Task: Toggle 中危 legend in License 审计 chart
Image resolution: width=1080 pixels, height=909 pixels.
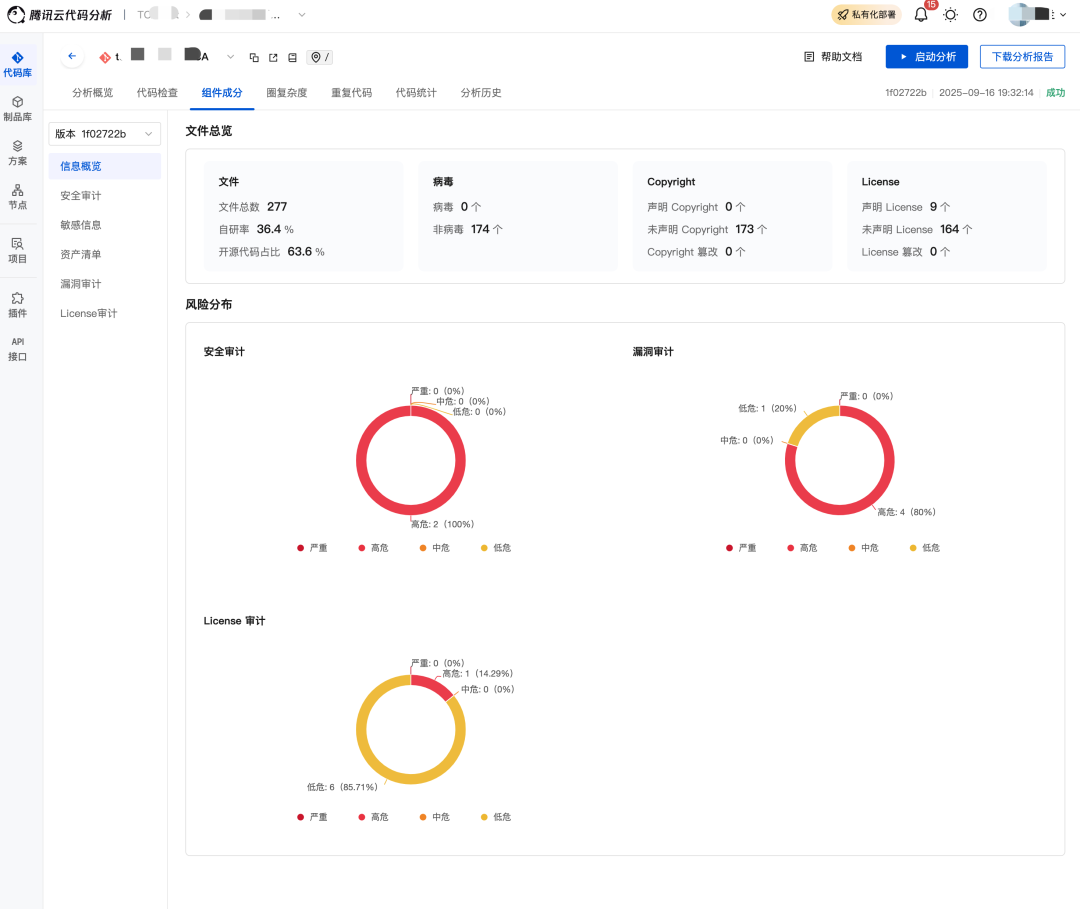Action: (x=435, y=817)
